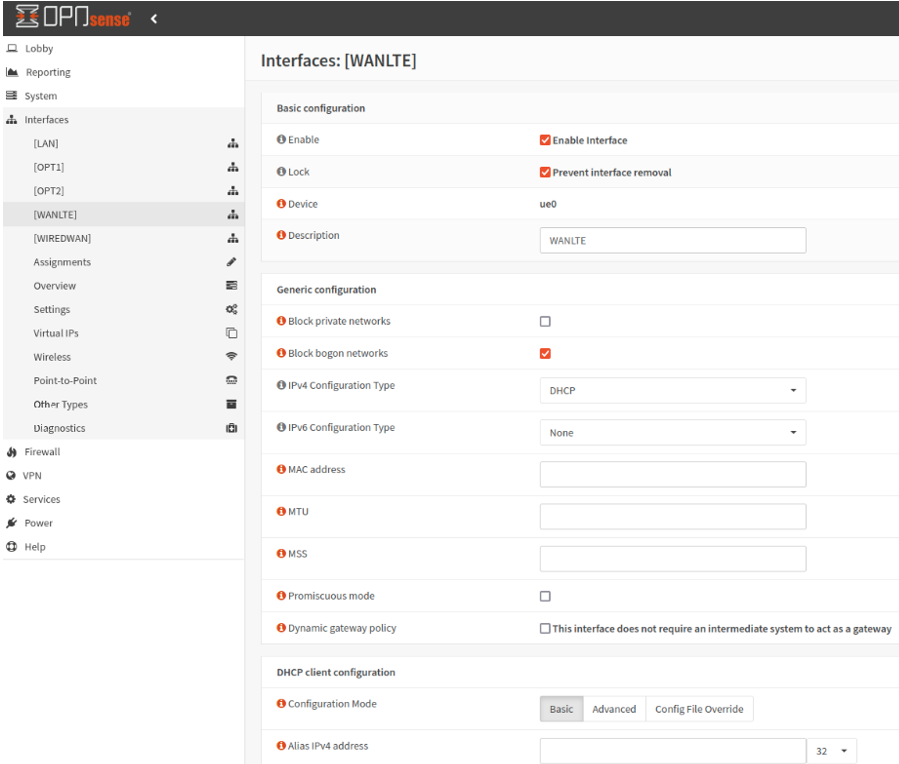Uncheck the Block bogon networks checkbox
The image size is (899, 764).
click(545, 354)
